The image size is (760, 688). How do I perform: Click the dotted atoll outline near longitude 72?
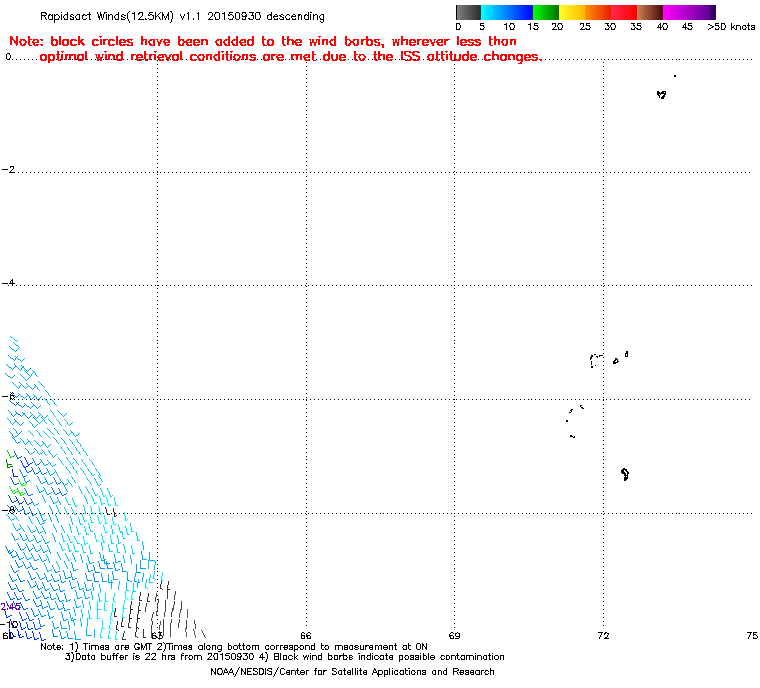[597, 361]
